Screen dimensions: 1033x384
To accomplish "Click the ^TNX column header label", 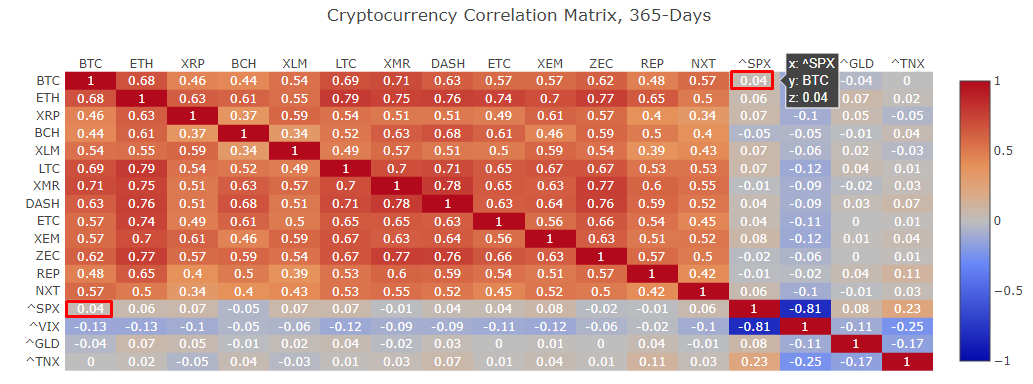I will 907,64.
